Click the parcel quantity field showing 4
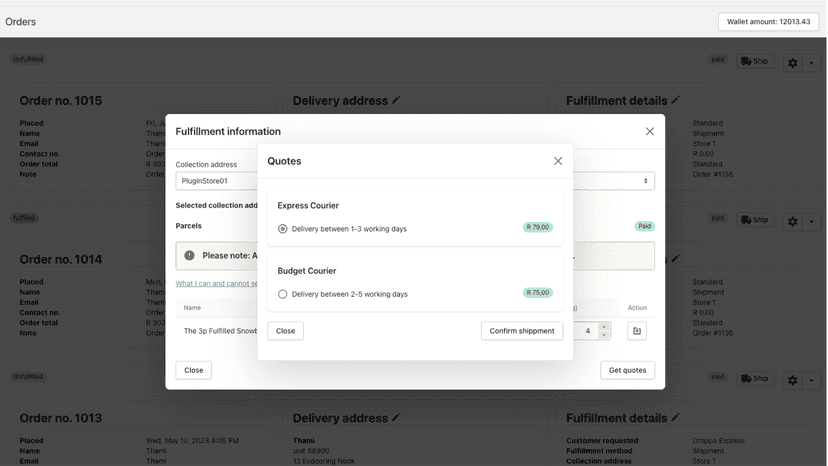Screen dimensions: 828x466 coord(587,331)
